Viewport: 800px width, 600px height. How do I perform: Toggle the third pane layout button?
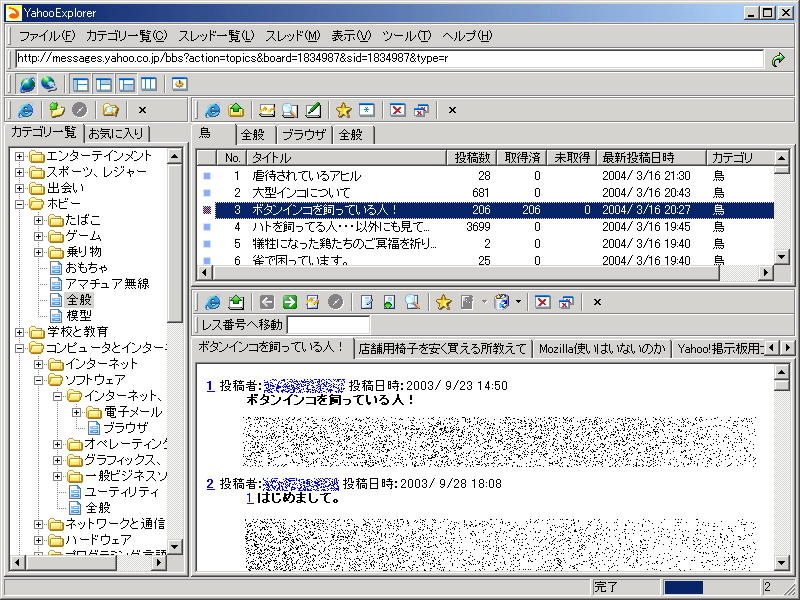click(127, 84)
